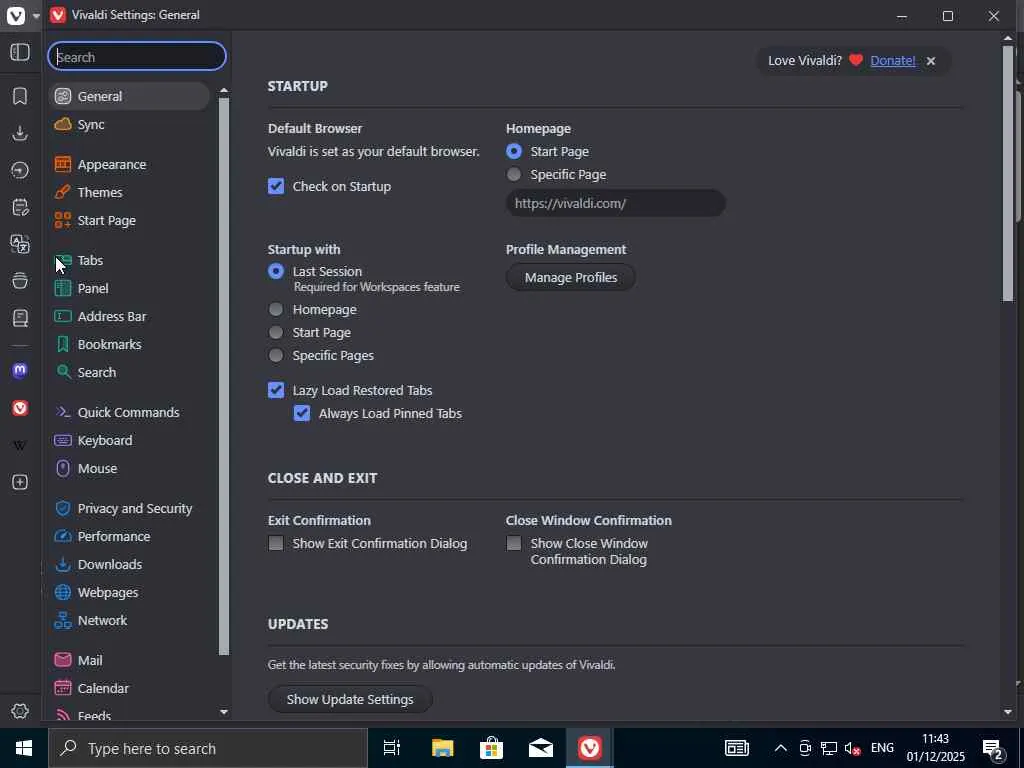This screenshot has width=1024, height=768.
Task: Open Task View on taskbar
Action: tap(392, 748)
